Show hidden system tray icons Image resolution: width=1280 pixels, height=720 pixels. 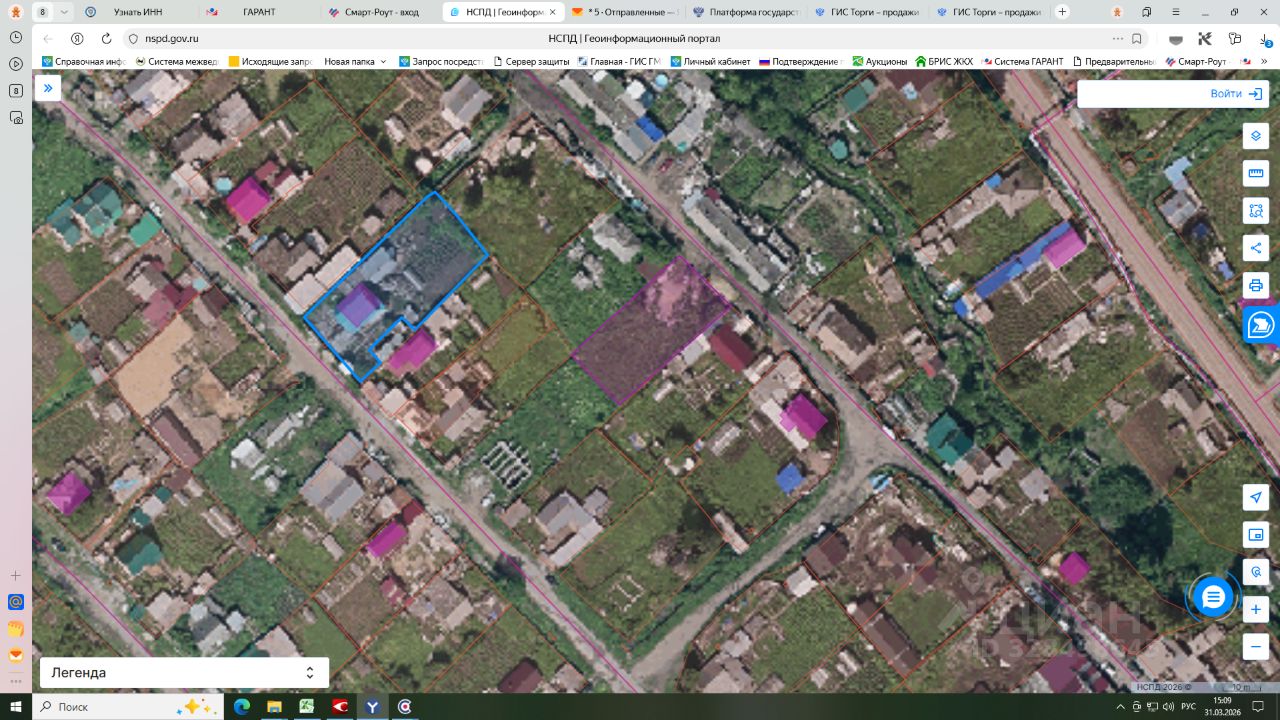[1120, 707]
